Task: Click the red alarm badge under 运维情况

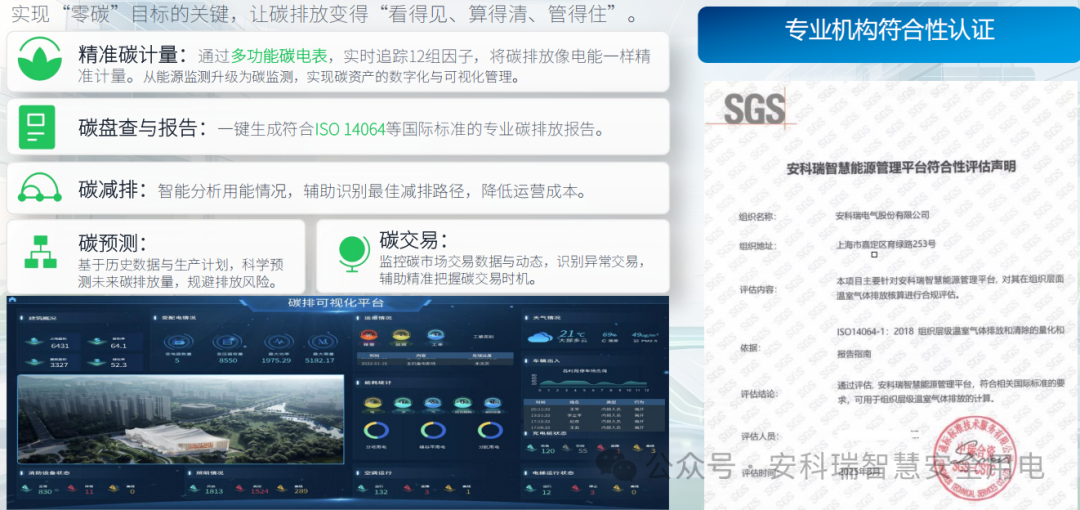Action: click(368, 336)
